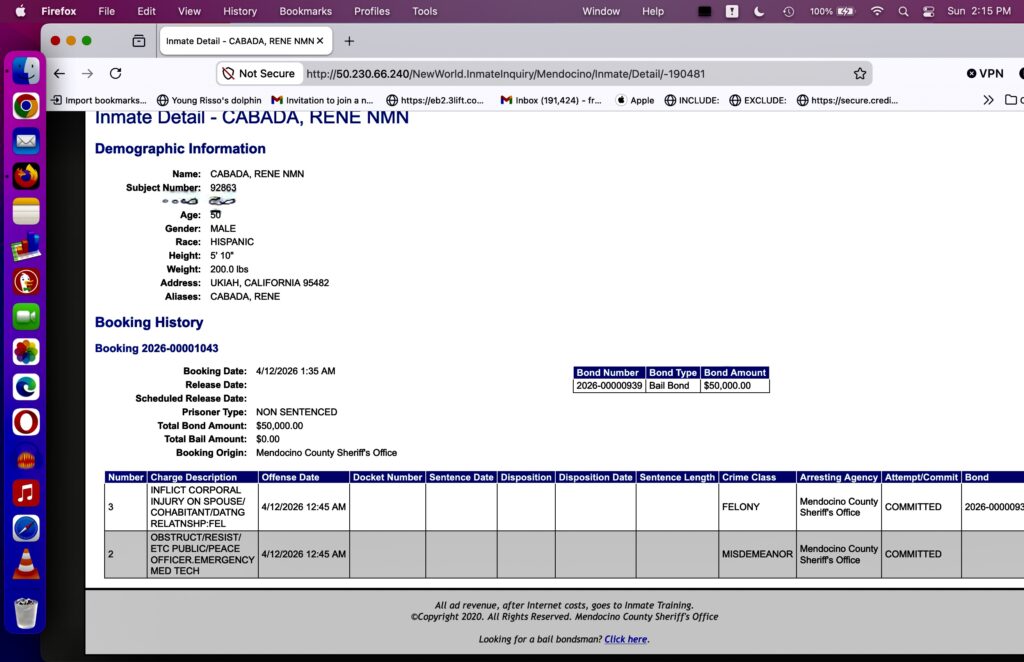Open the Bookmarks menu

point(305,11)
